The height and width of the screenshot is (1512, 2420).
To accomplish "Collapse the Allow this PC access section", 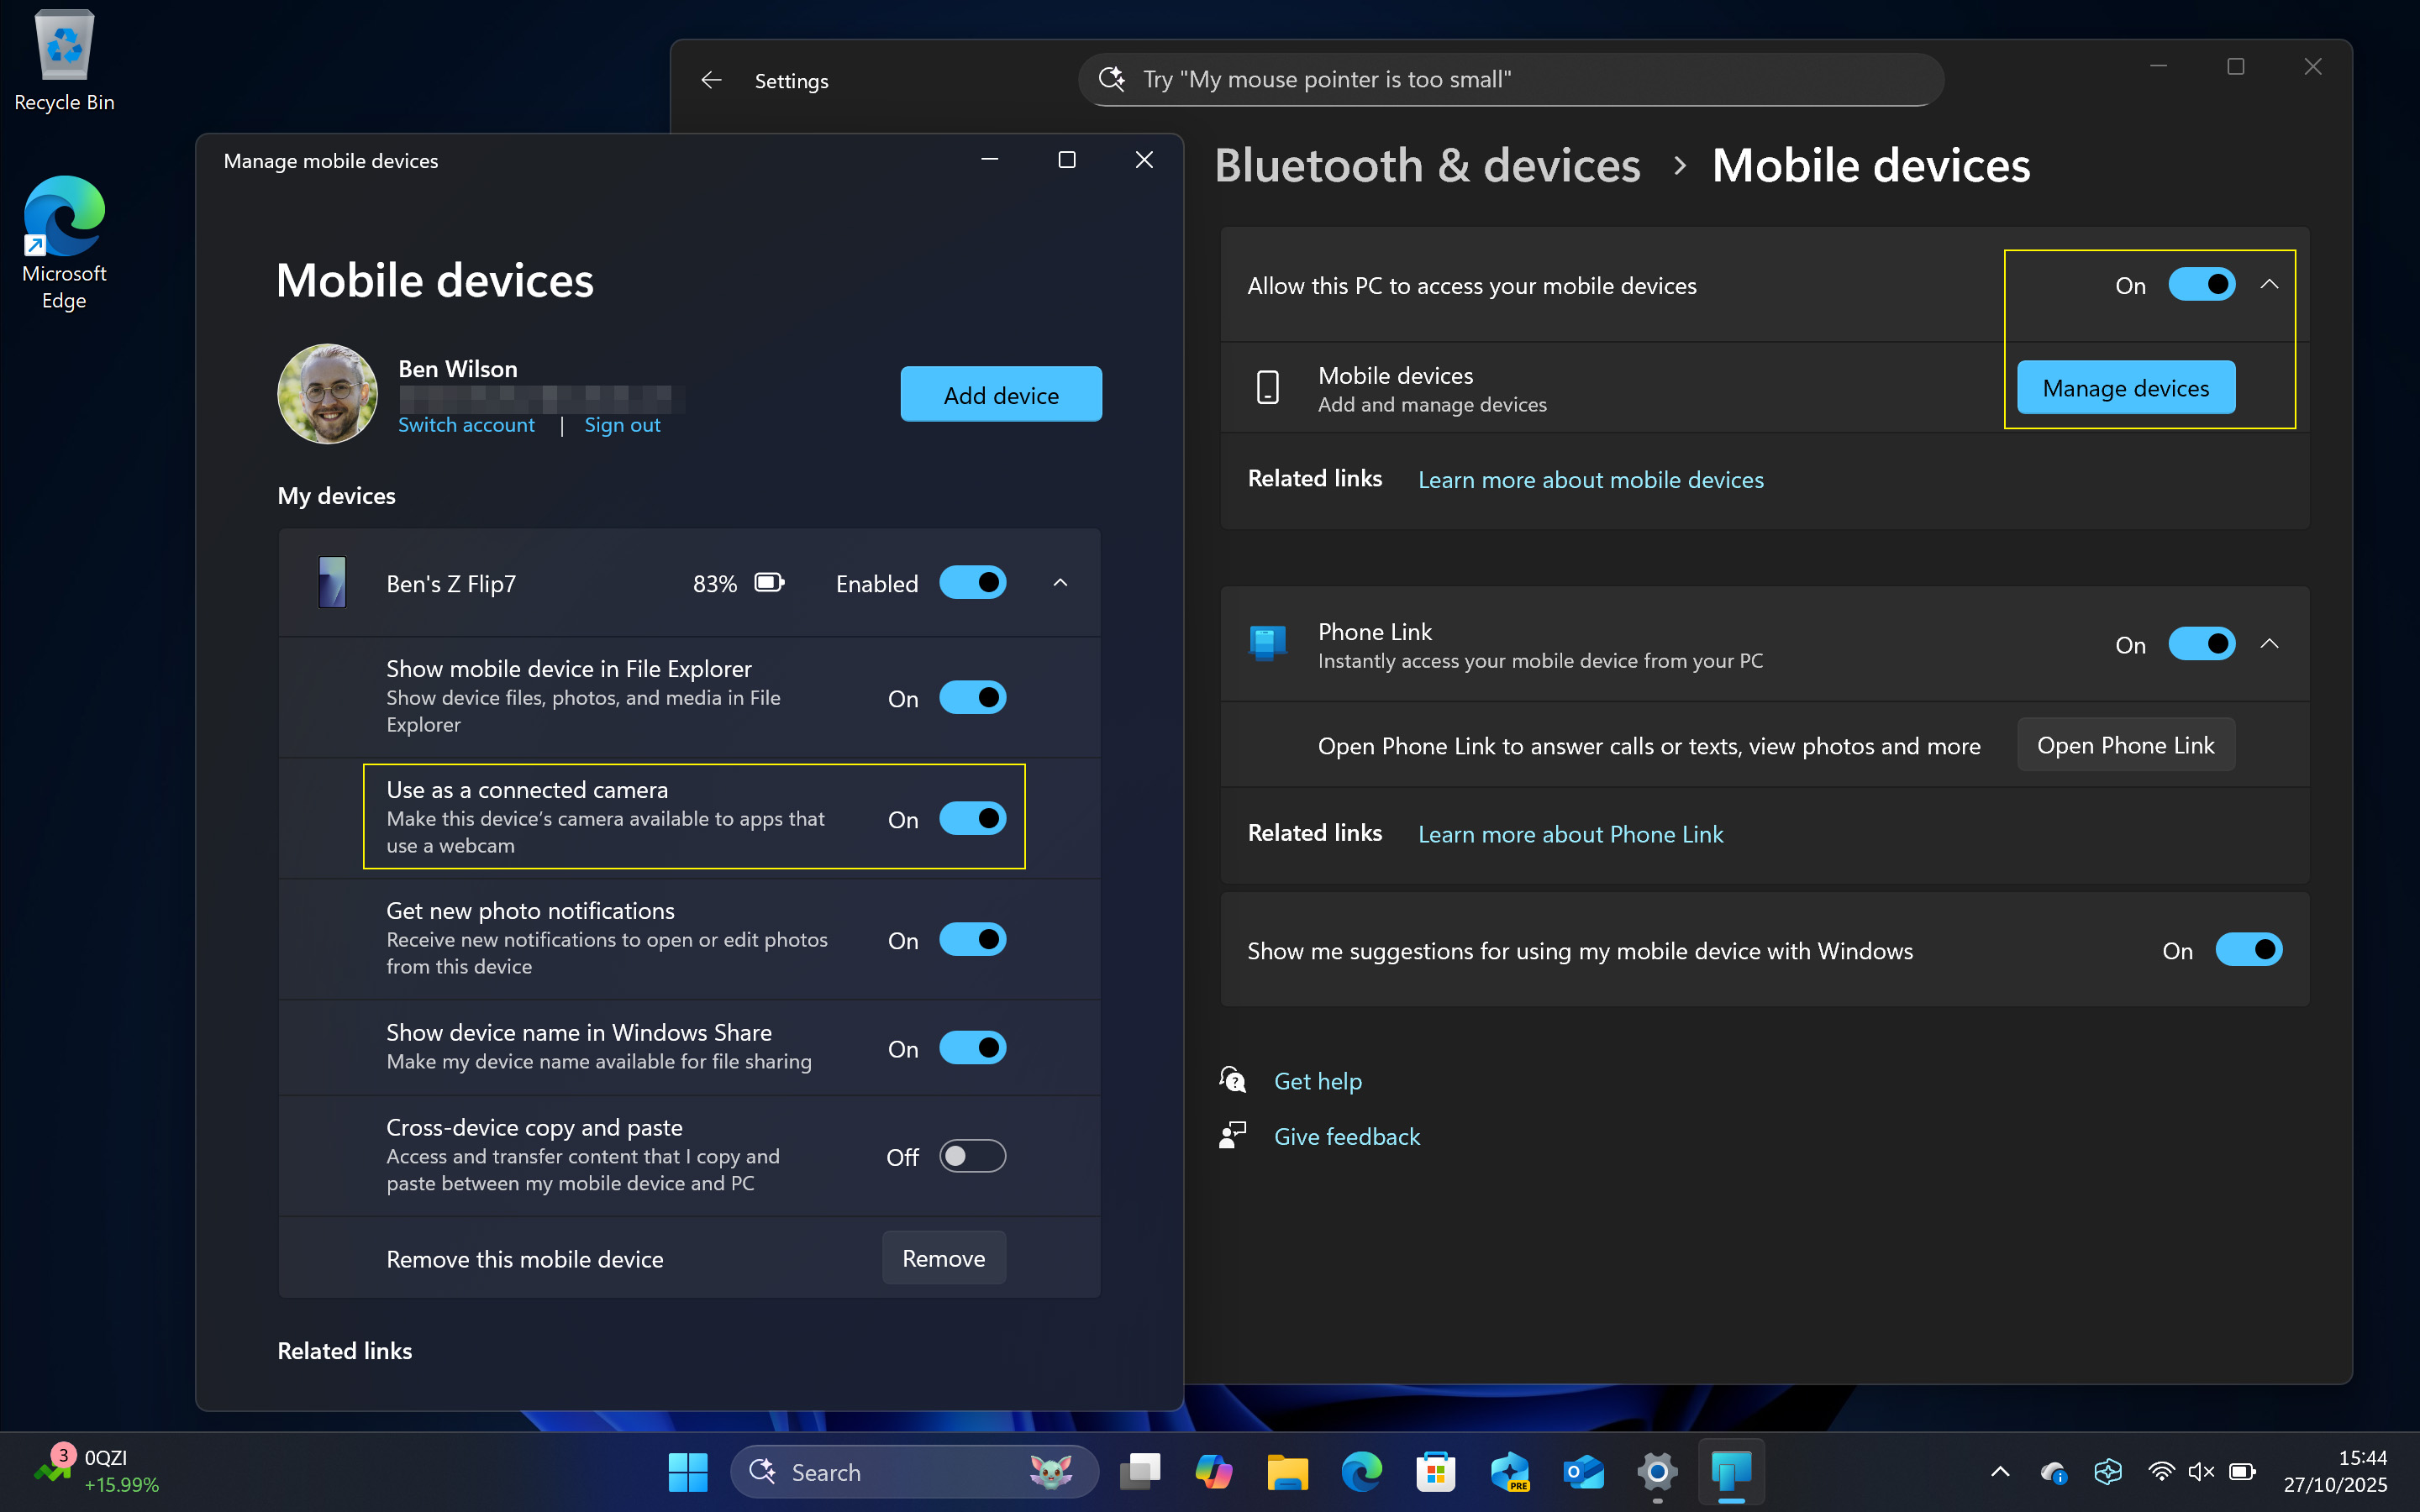I will tap(2268, 284).
